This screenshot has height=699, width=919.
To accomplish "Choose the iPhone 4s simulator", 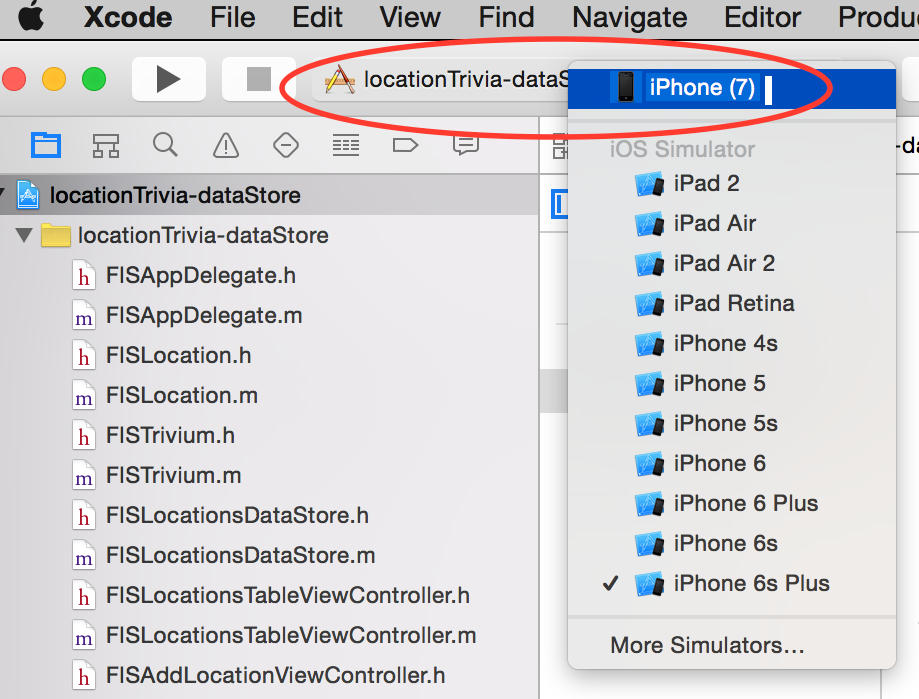I will tap(731, 343).
